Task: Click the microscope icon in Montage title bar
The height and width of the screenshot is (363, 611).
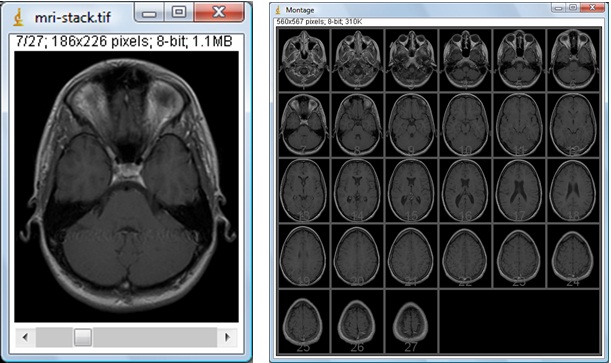Action: coord(278,10)
